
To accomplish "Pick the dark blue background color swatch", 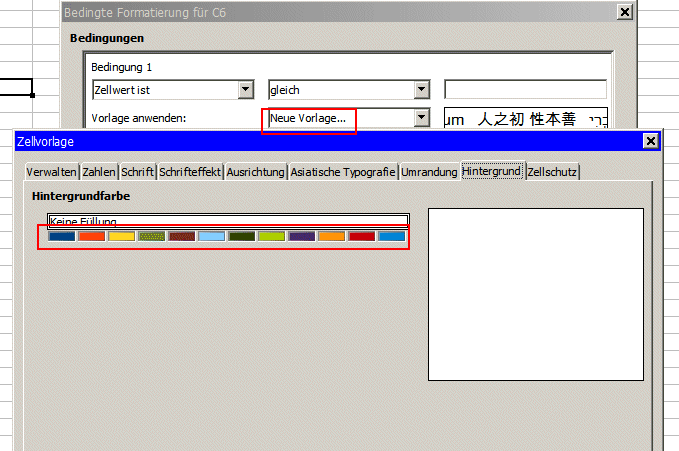I will [62, 237].
